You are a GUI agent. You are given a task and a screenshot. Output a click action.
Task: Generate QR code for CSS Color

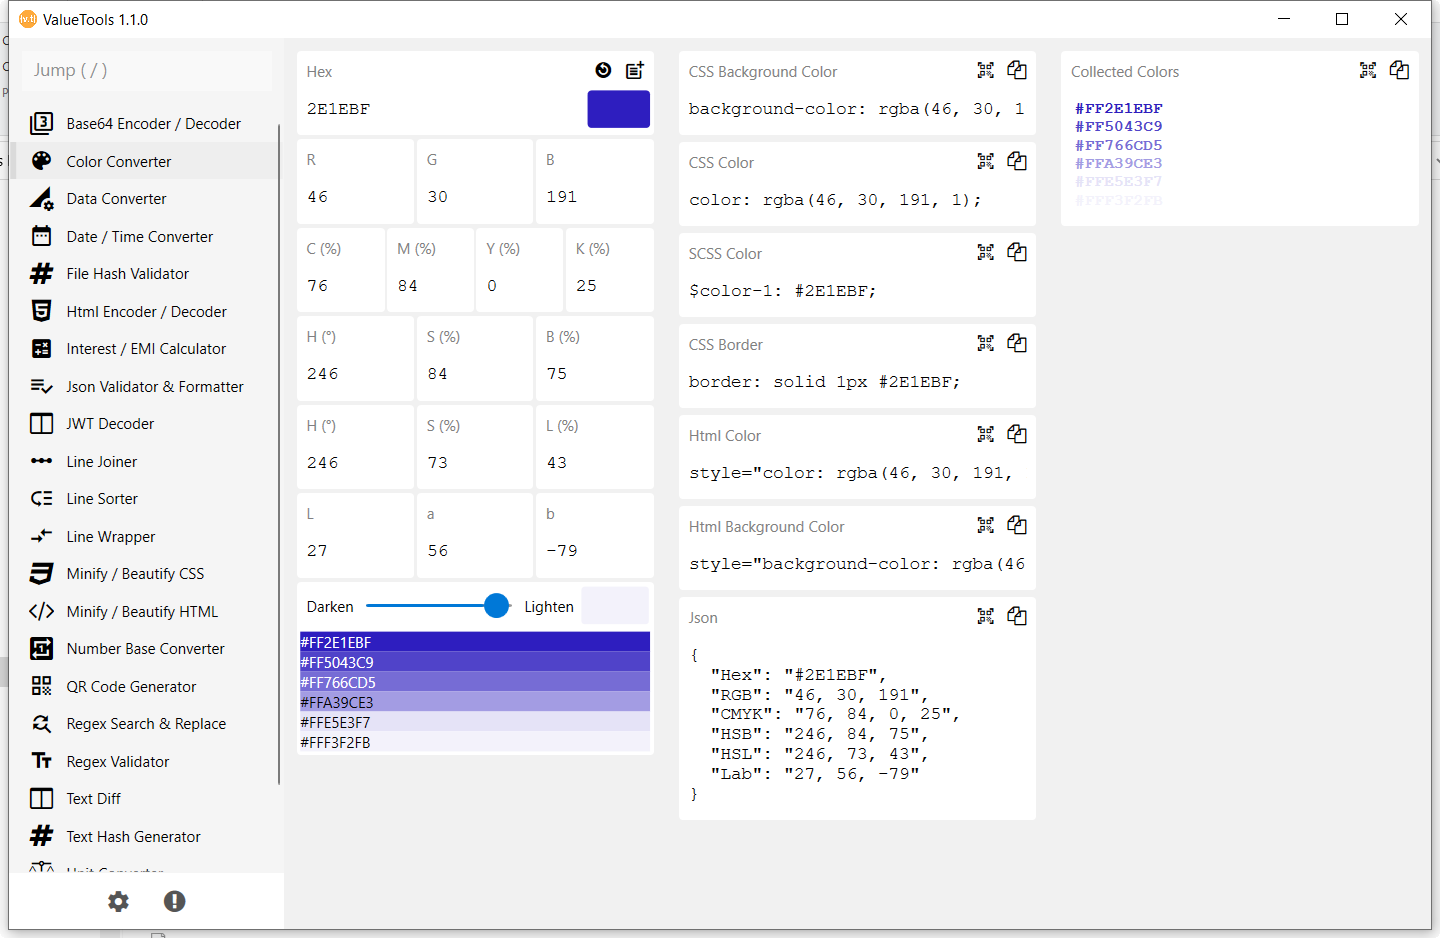986,161
